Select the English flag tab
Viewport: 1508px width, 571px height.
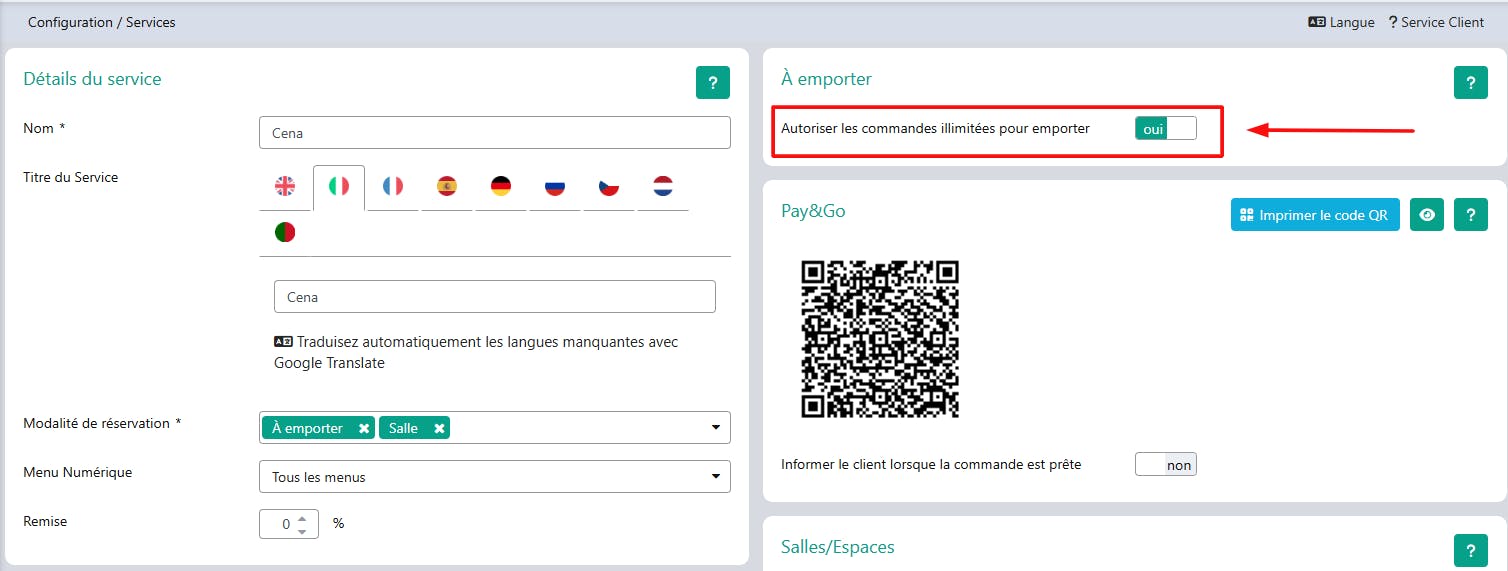tap(285, 186)
